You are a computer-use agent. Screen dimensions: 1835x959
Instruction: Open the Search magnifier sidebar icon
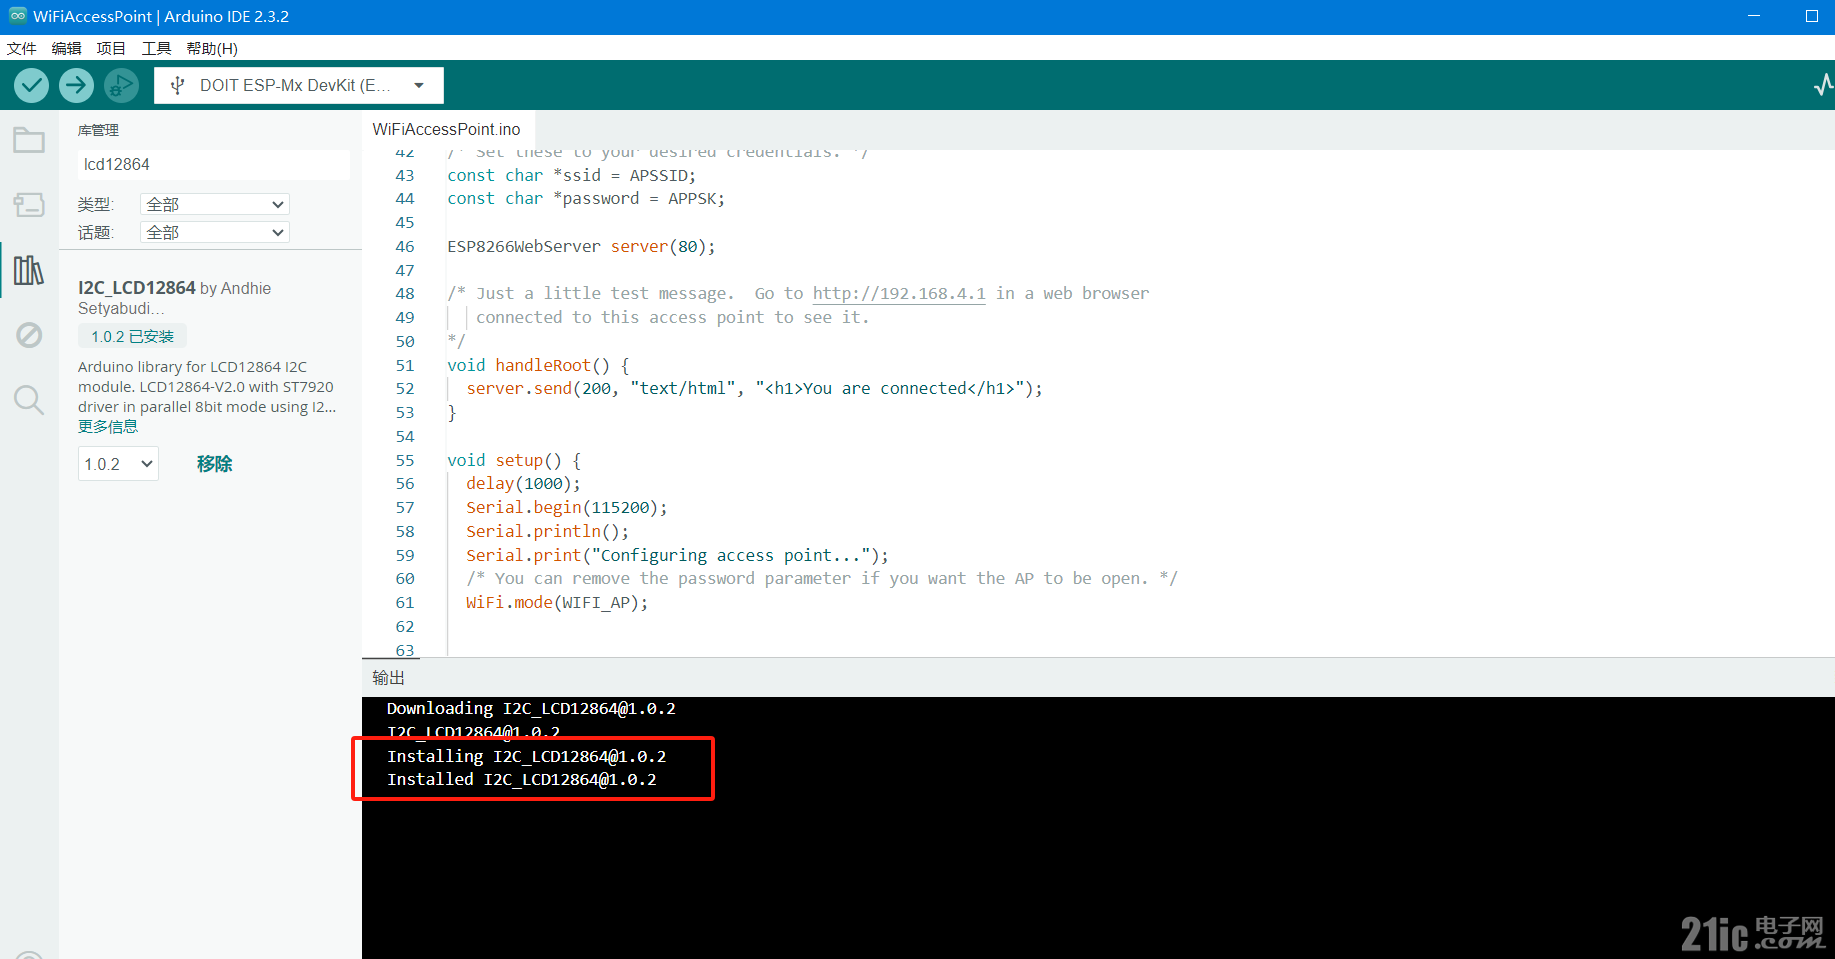pos(29,400)
